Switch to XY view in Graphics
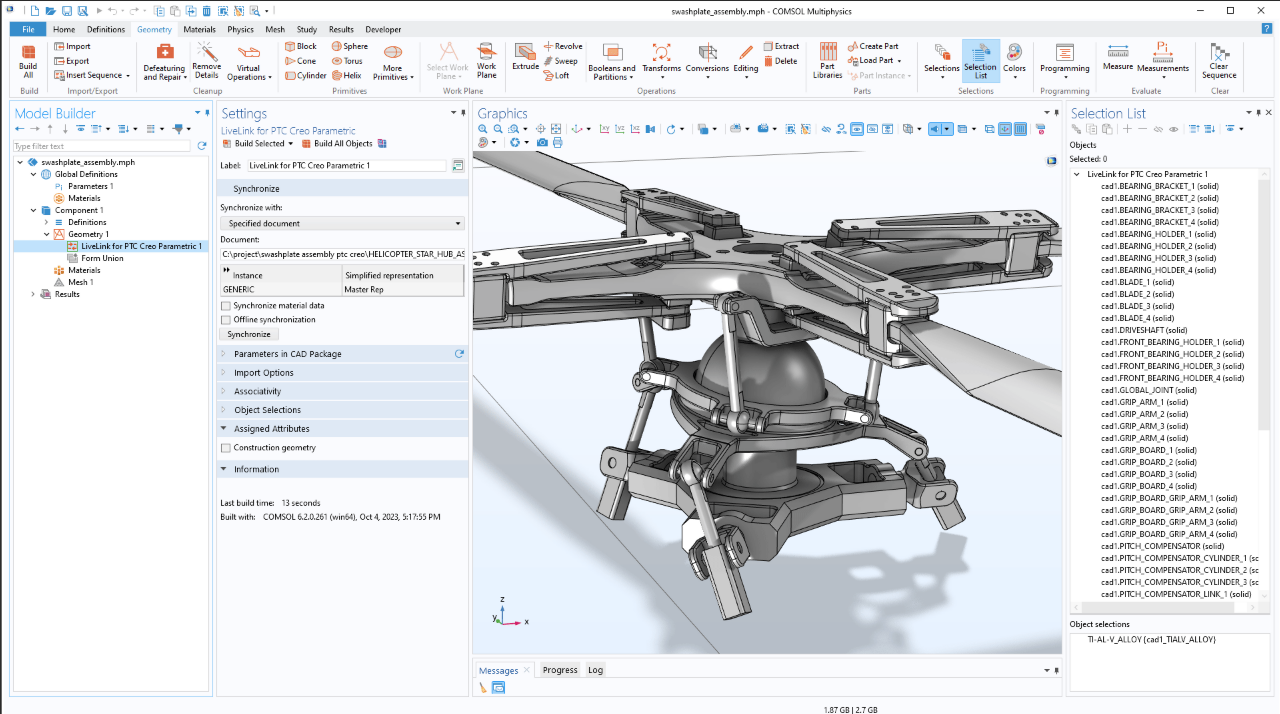The width and height of the screenshot is (1280, 714). pyautogui.click(x=604, y=129)
